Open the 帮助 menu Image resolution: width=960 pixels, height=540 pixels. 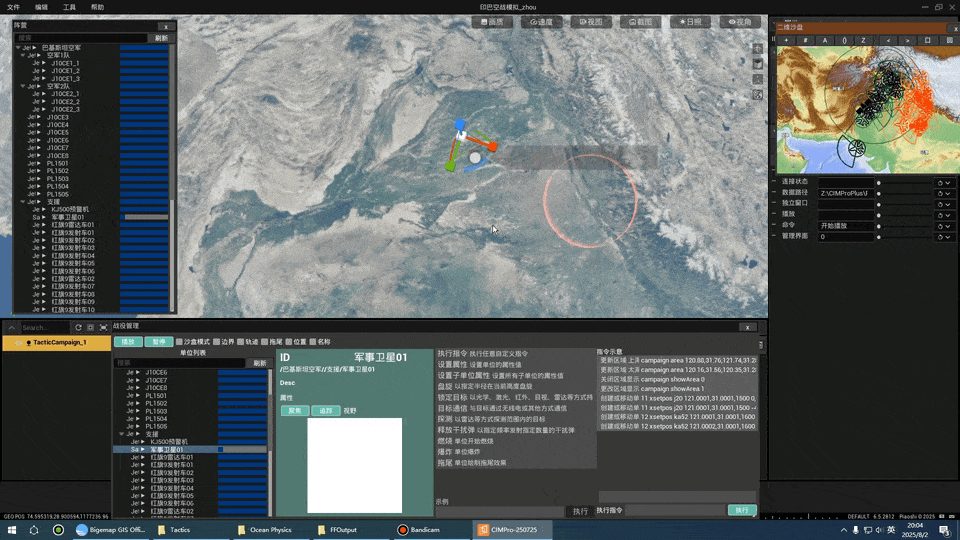coord(97,7)
